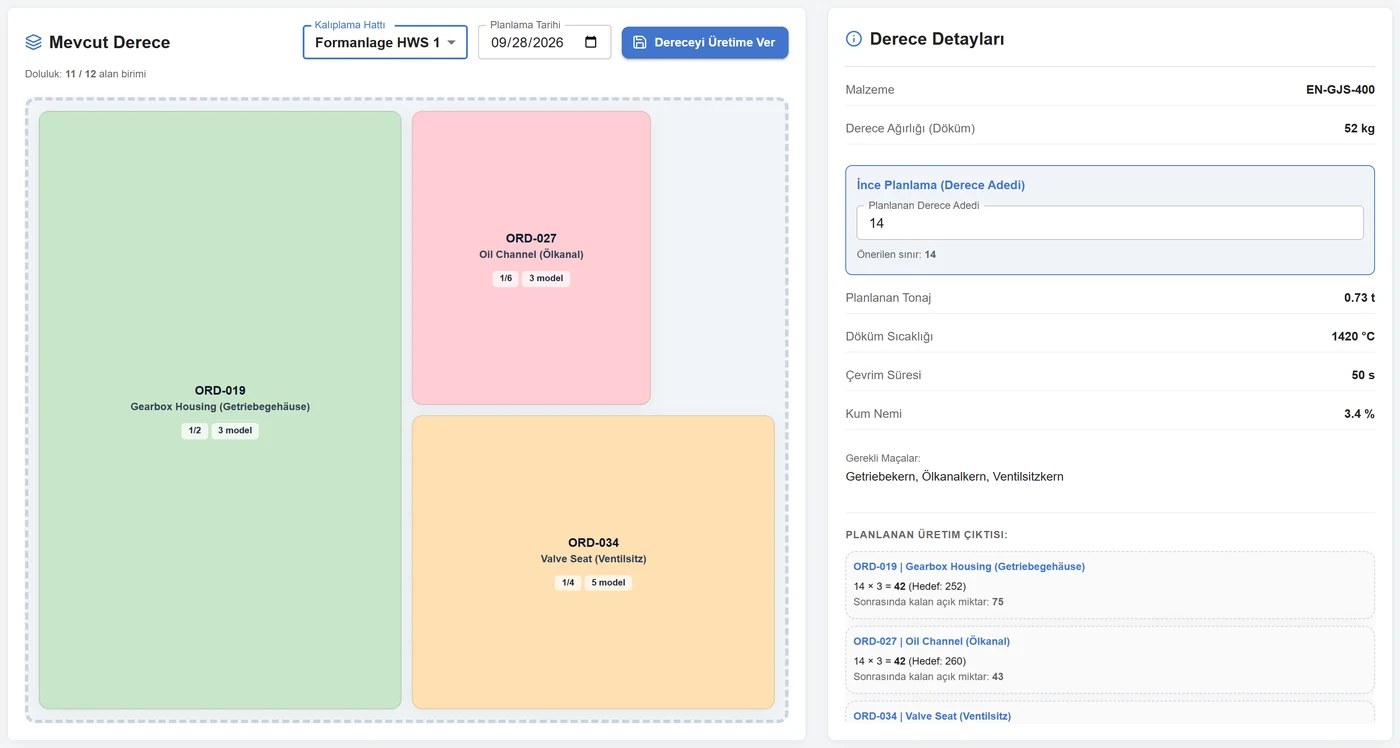Image resolution: width=1400 pixels, height=748 pixels.
Task: Select the orange ORD-034 Valve Seat block
Action: point(593,562)
